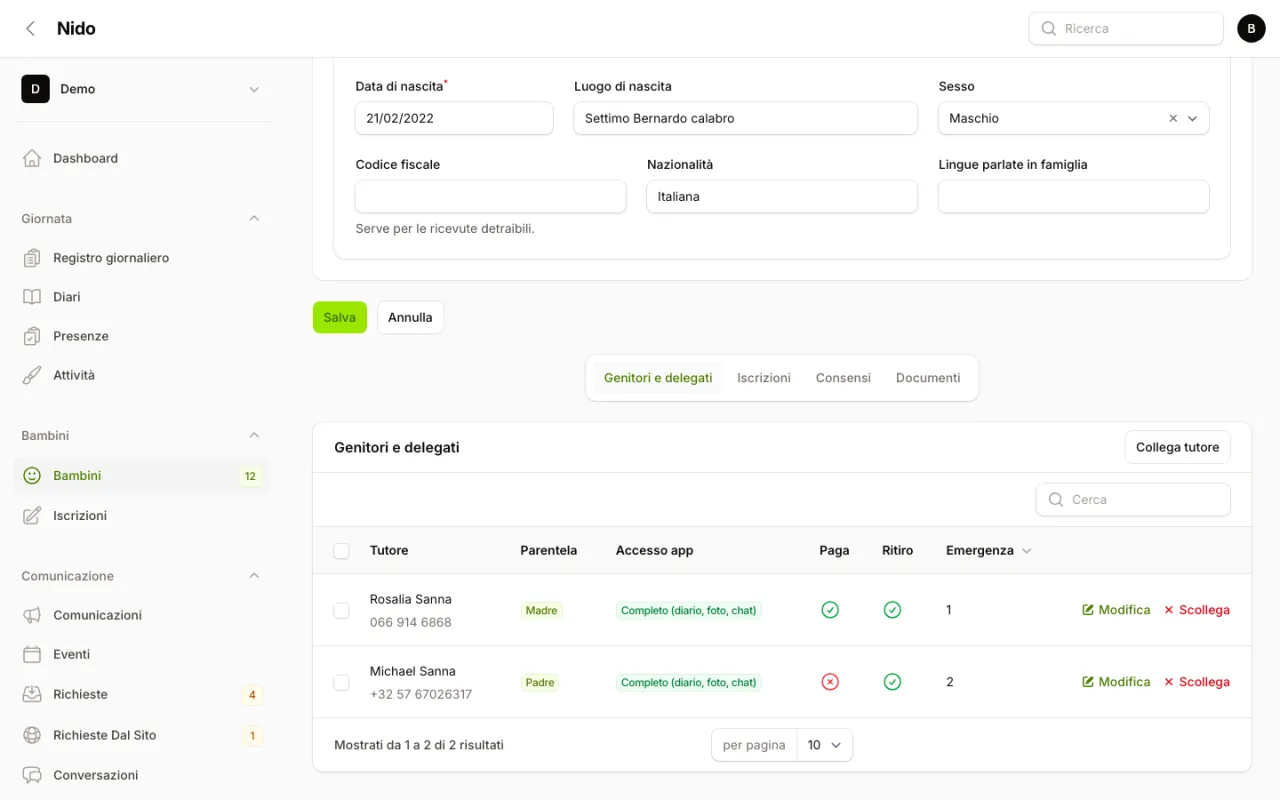Click the Diari book icon

click(32, 297)
